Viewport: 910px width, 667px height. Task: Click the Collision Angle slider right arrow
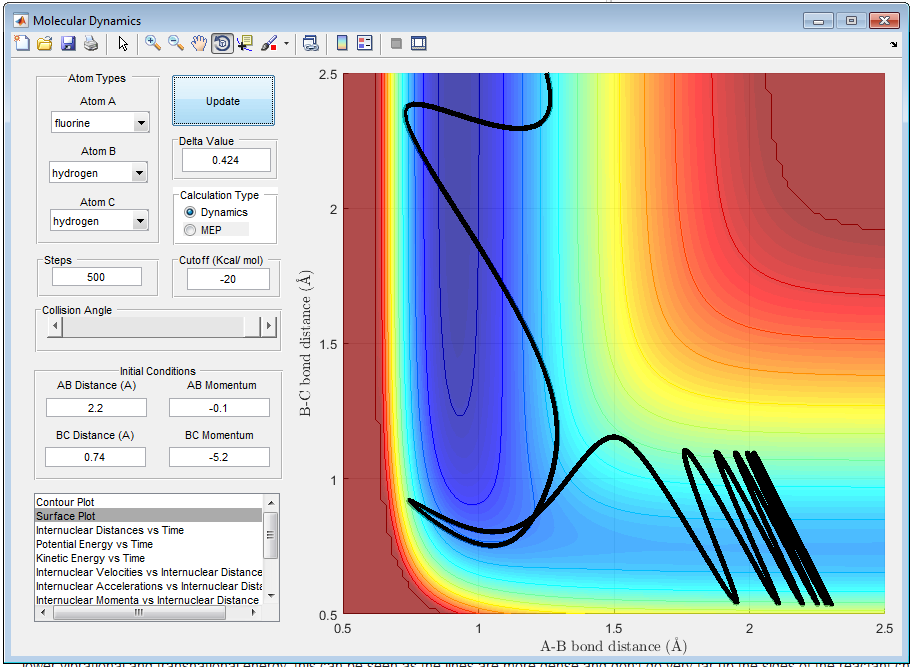pos(267,327)
